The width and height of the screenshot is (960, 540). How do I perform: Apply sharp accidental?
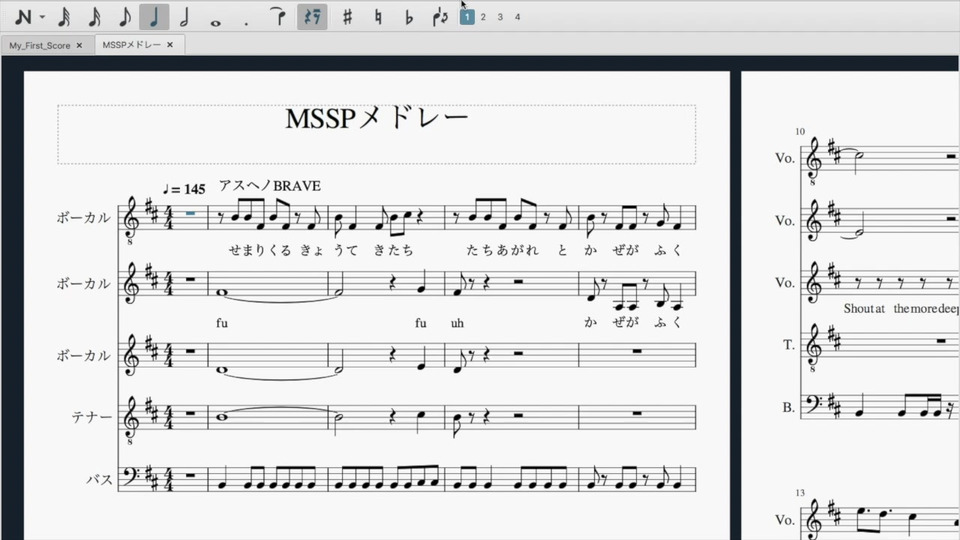347,17
